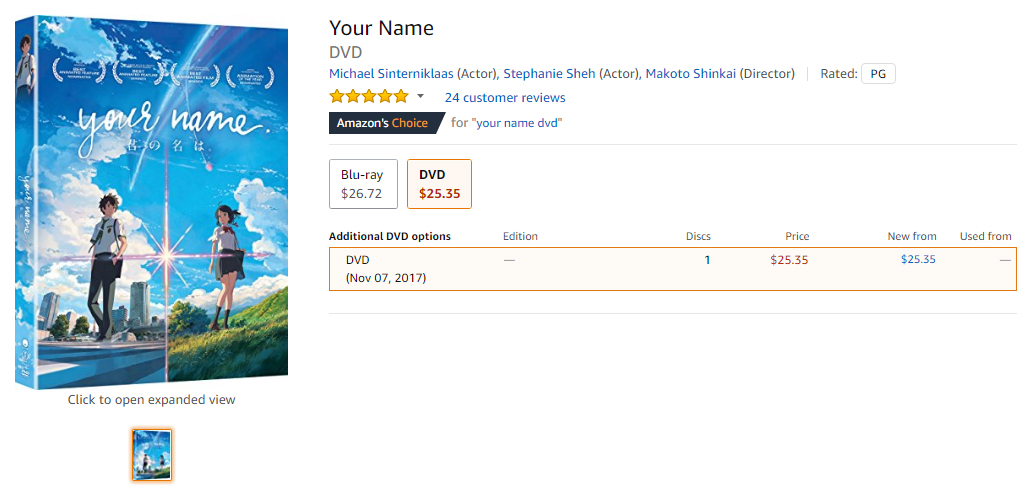Select the Blu-ray format option
The height and width of the screenshot is (498, 1033).
point(363,184)
